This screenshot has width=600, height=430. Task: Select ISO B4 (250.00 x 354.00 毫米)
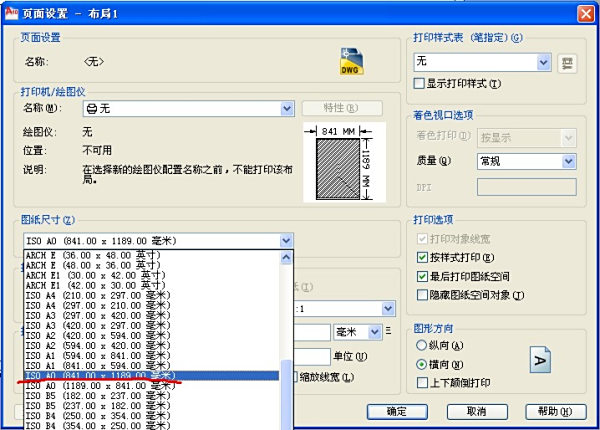(x=152, y=415)
